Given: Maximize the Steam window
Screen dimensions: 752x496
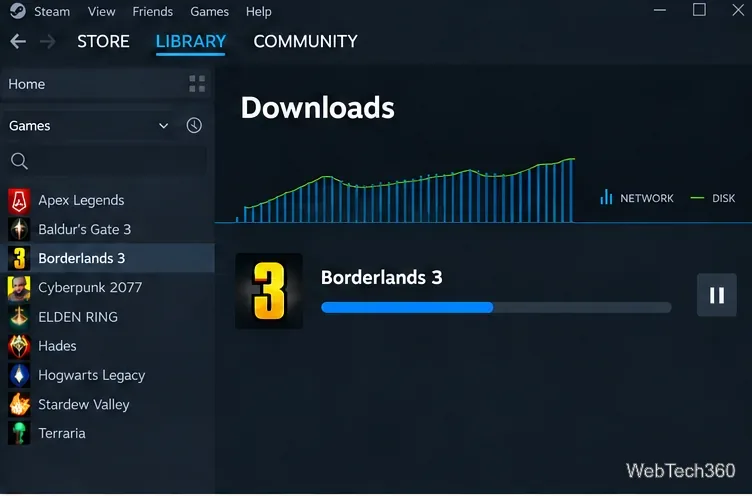Looking at the screenshot, I should pyautogui.click(x=699, y=10).
